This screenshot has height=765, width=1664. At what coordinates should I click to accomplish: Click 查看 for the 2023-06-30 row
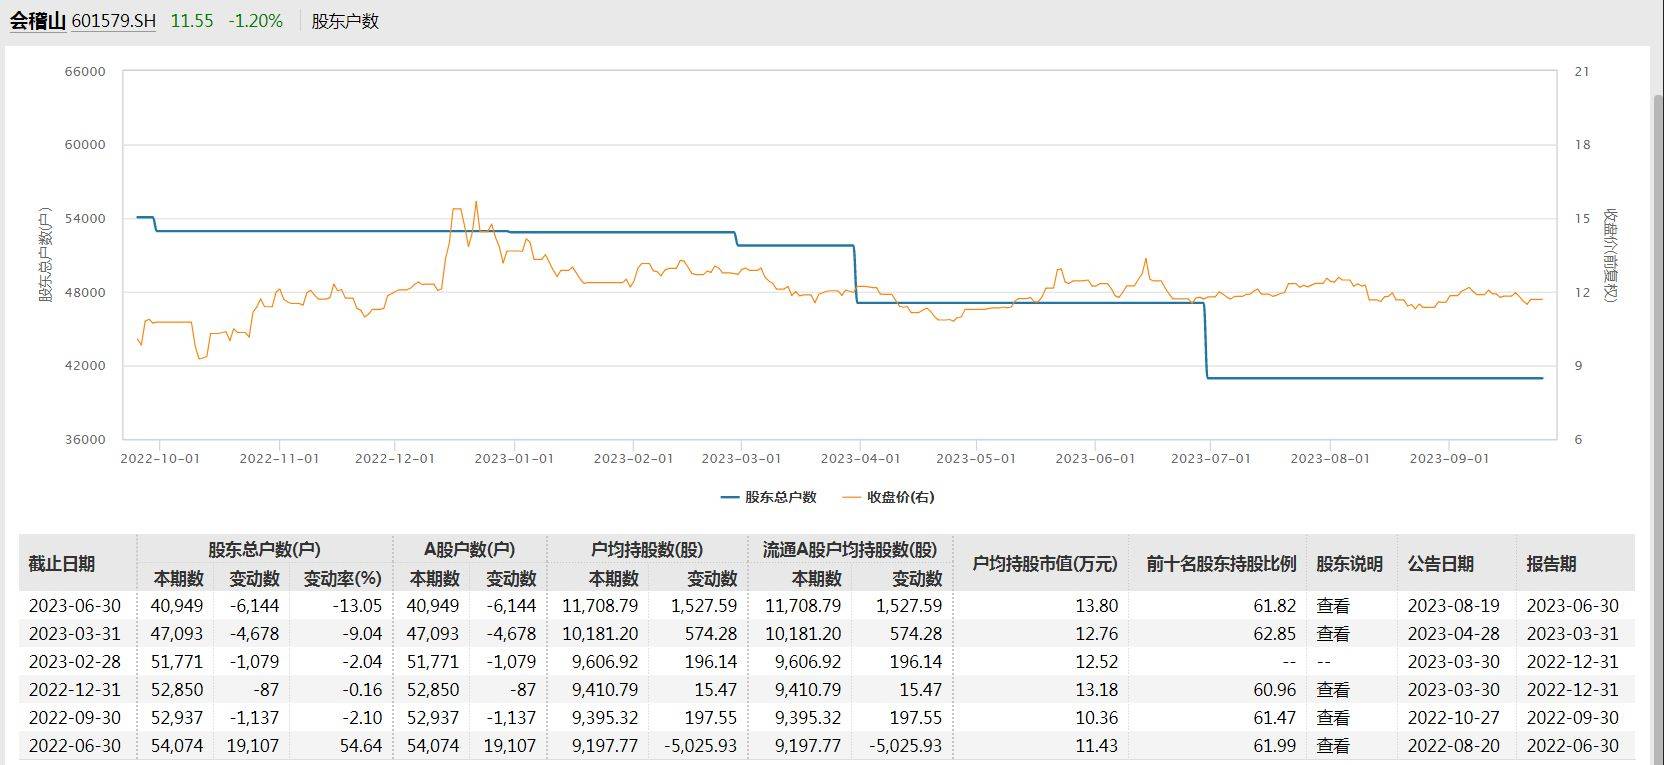pos(1332,606)
